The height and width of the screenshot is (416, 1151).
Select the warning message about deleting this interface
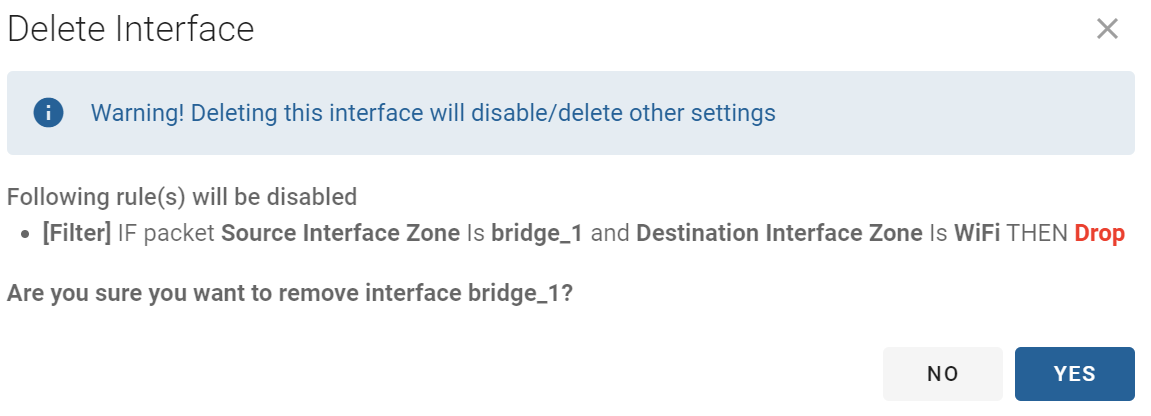pos(433,113)
